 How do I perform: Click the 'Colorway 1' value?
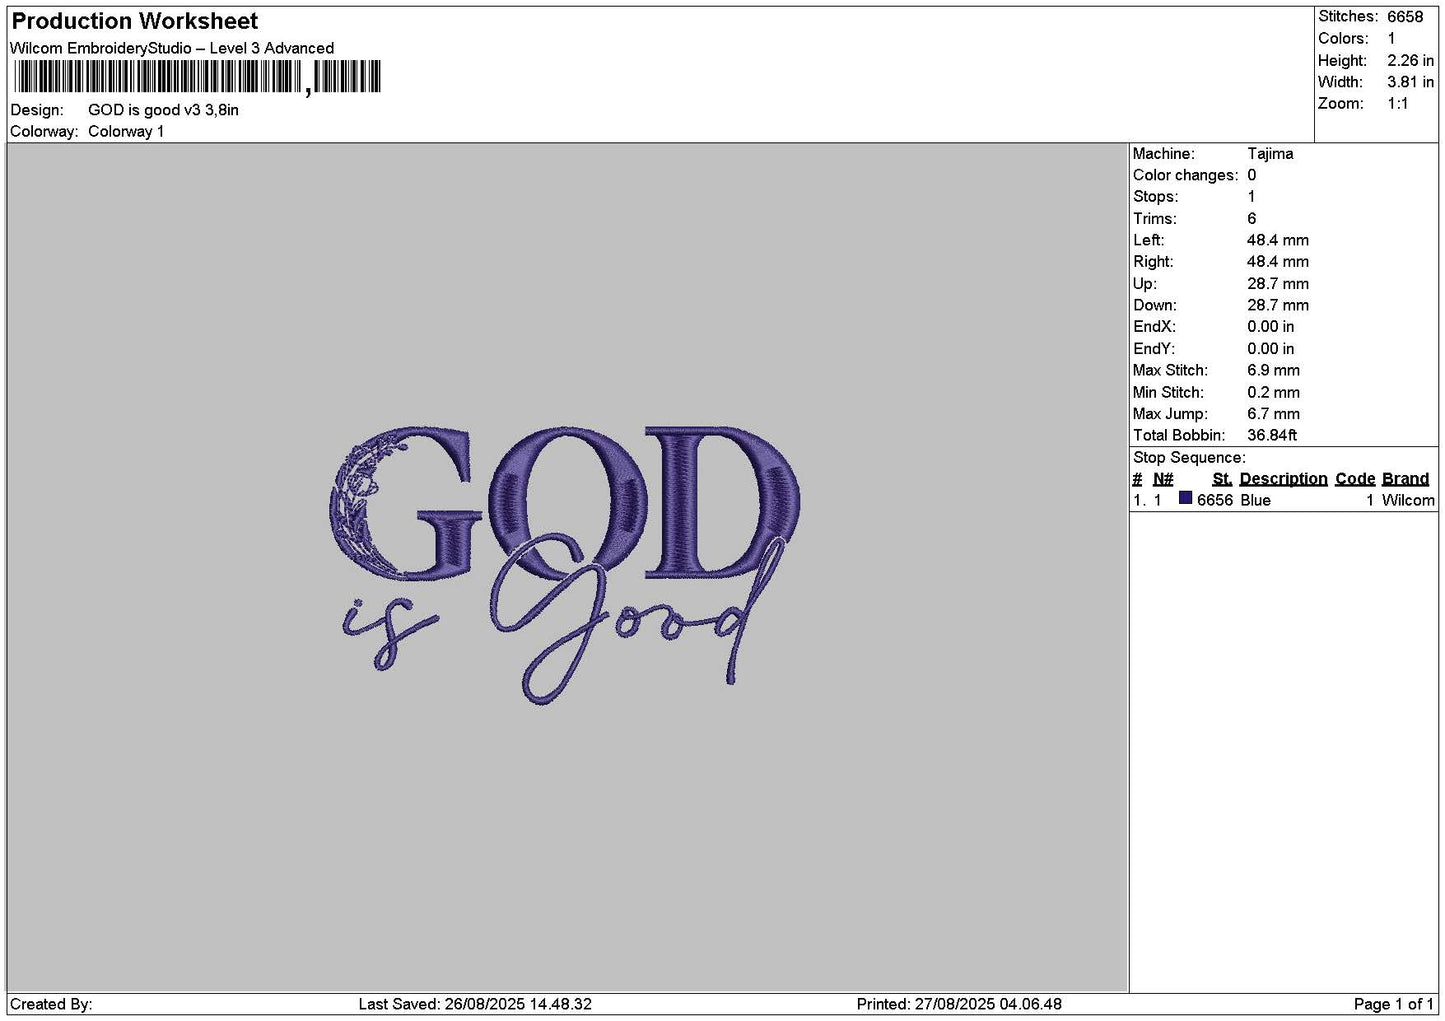tap(126, 132)
